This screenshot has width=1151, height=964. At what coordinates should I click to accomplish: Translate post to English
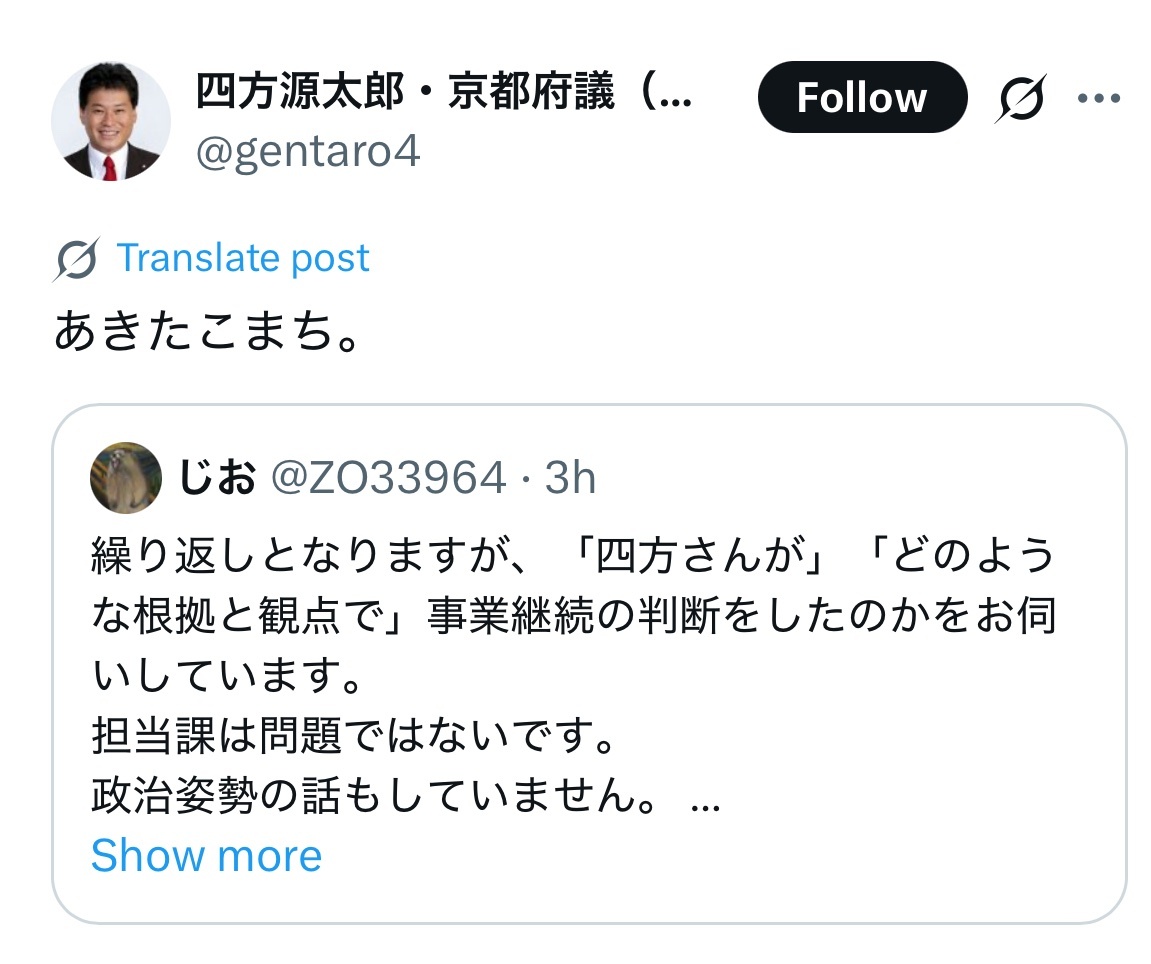(243, 259)
